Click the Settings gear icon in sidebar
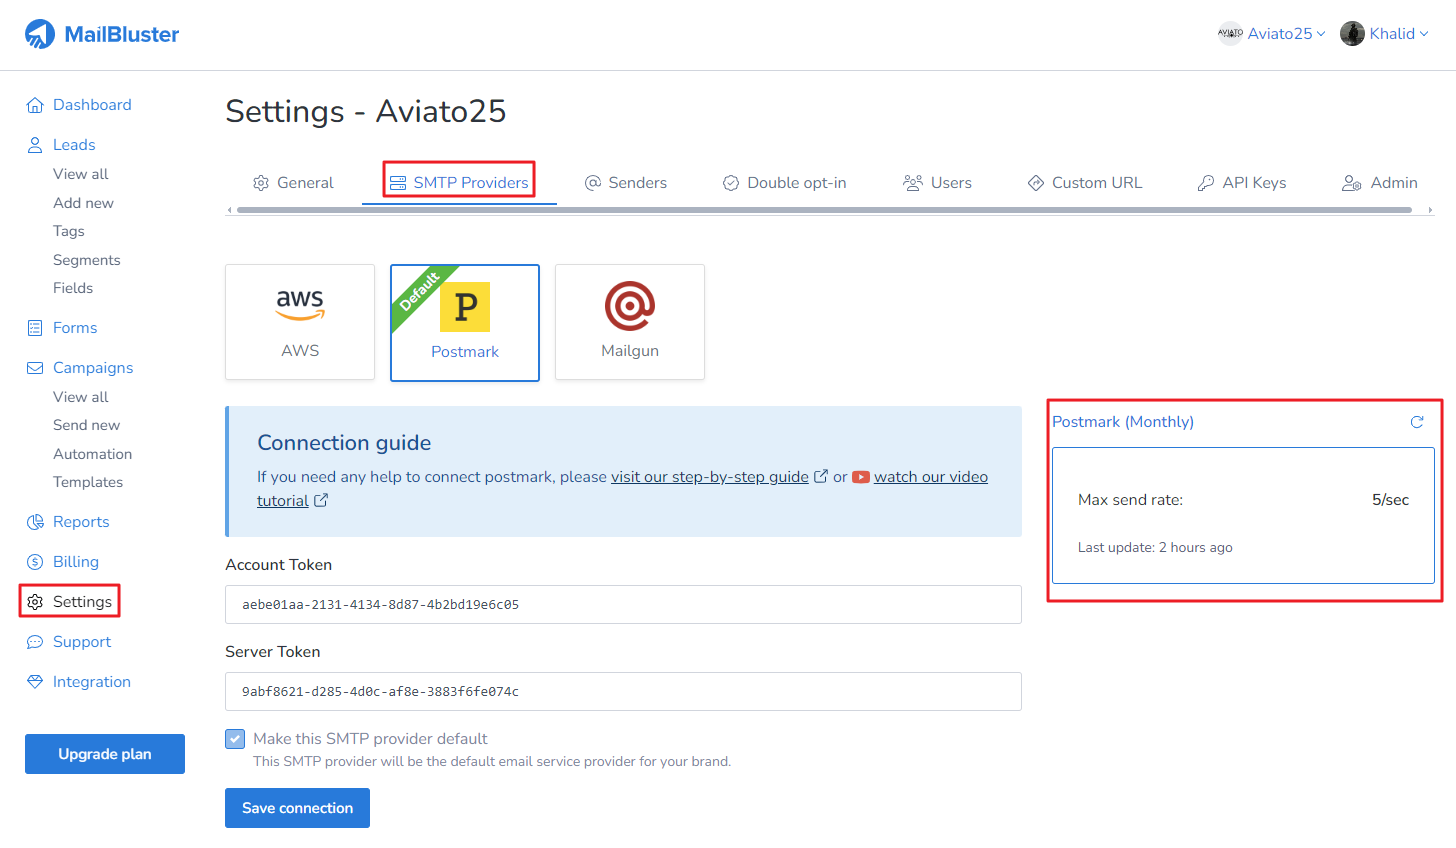1456x848 pixels. coord(35,602)
